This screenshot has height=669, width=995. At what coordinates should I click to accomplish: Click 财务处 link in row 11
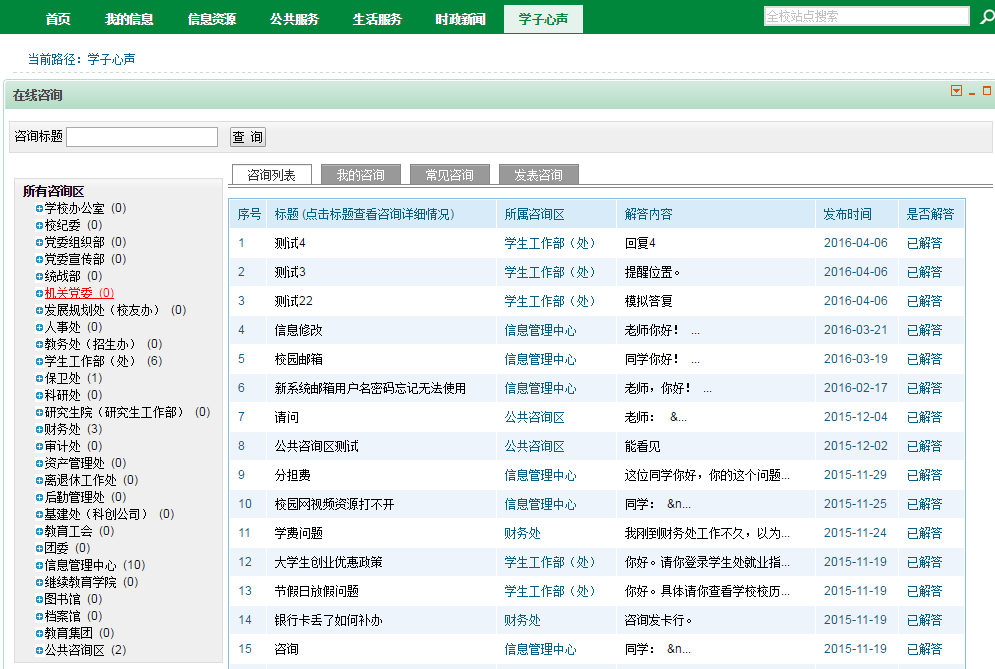[522, 533]
